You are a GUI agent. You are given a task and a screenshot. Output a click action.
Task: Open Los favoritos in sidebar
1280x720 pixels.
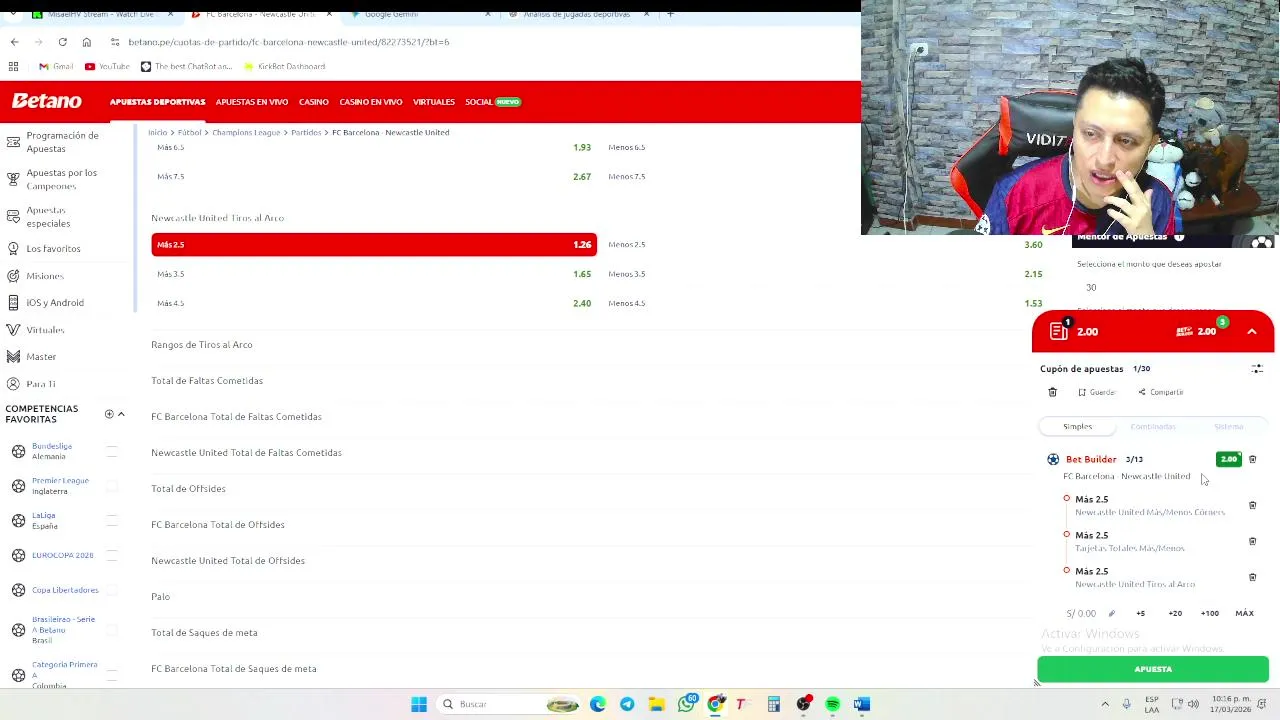pyautogui.click(x=53, y=248)
